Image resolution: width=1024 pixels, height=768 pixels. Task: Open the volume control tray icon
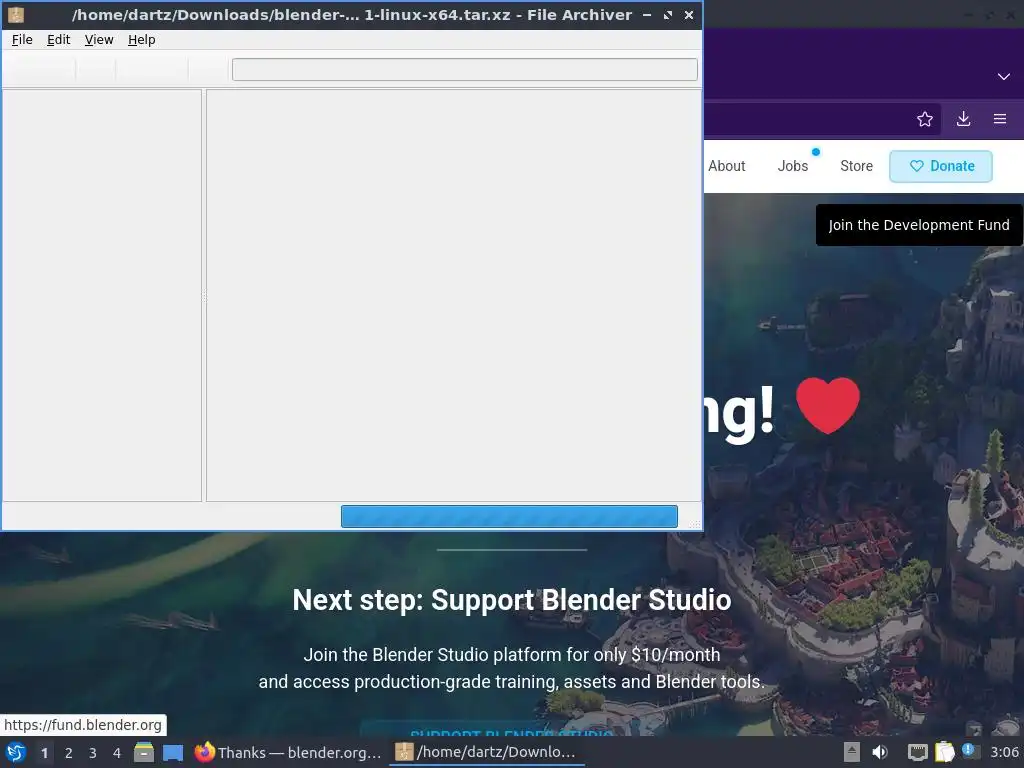tap(880, 752)
